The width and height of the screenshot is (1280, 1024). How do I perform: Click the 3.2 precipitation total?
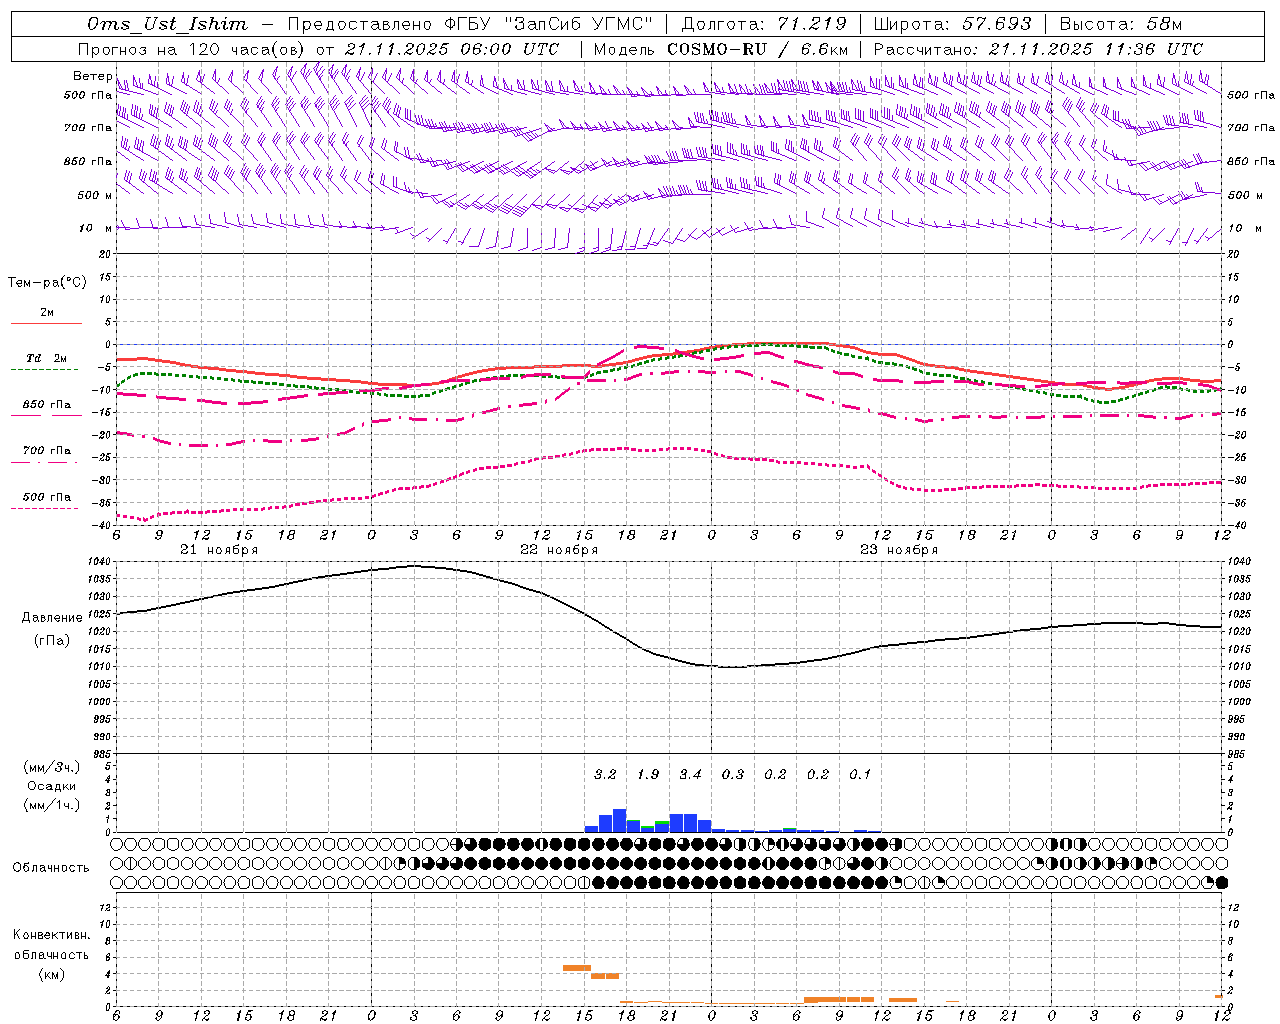coord(605,774)
